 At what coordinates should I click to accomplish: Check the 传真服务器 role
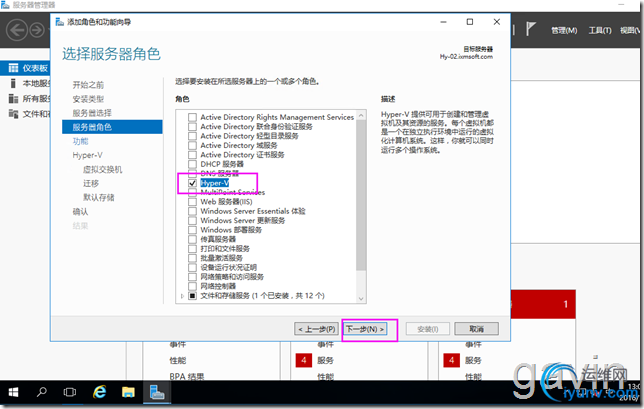pyautogui.click(x=192, y=239)
